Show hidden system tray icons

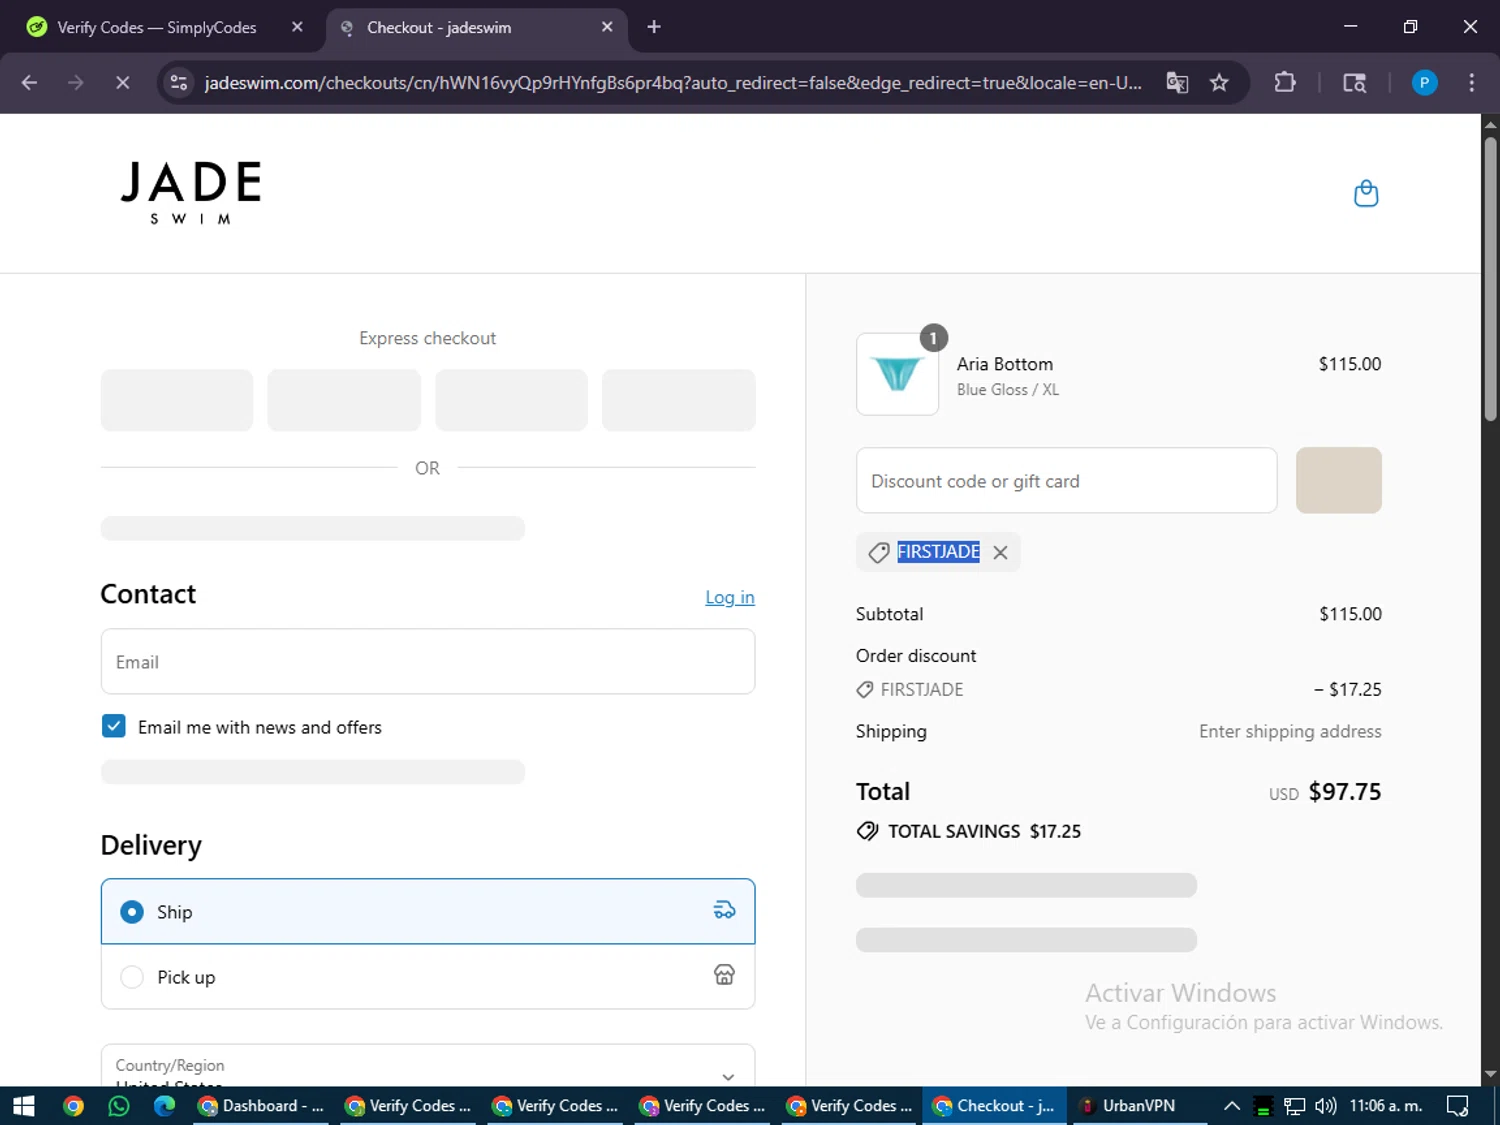tap(1232, 1106)
